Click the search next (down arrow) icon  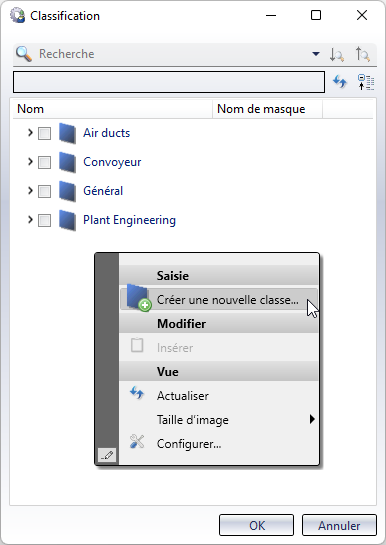(x=336, y=55)
